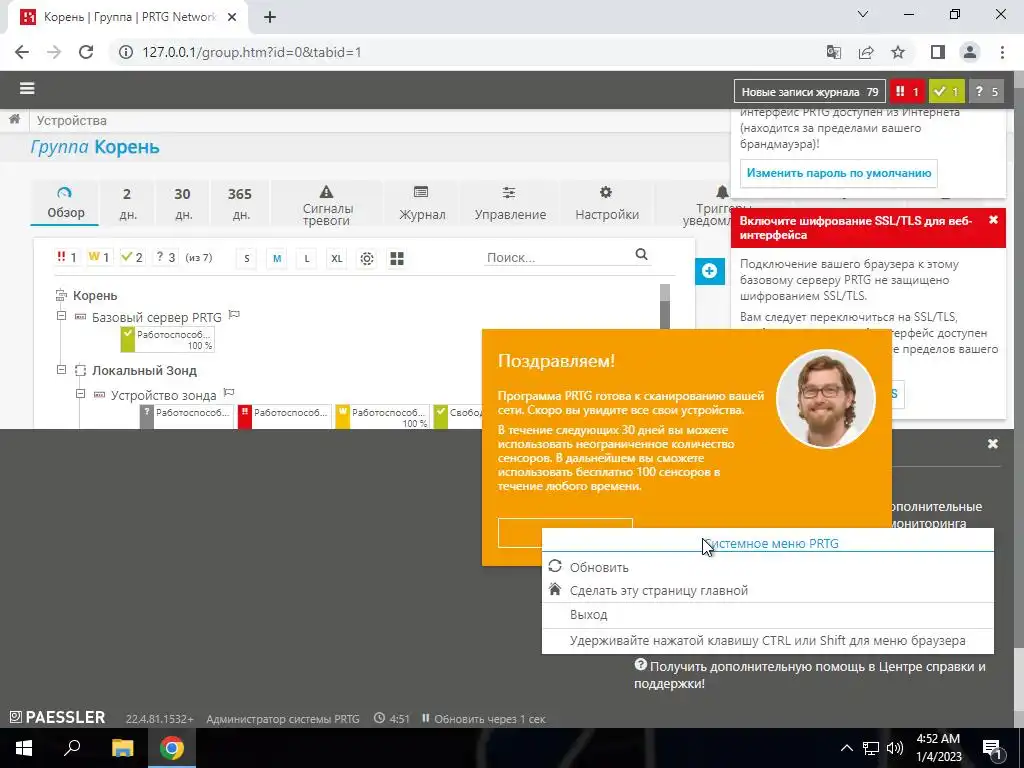
Task: Switch to the 2 дн. tab
Action: click(x=127, y=203)
